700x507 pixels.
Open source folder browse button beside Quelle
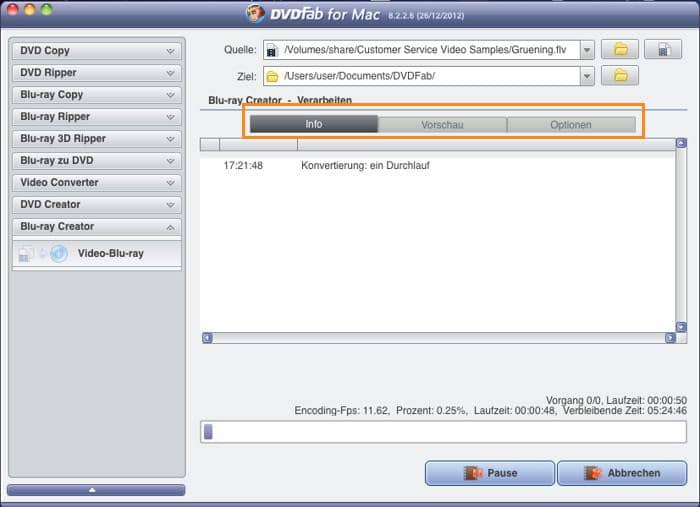[620, 49]
